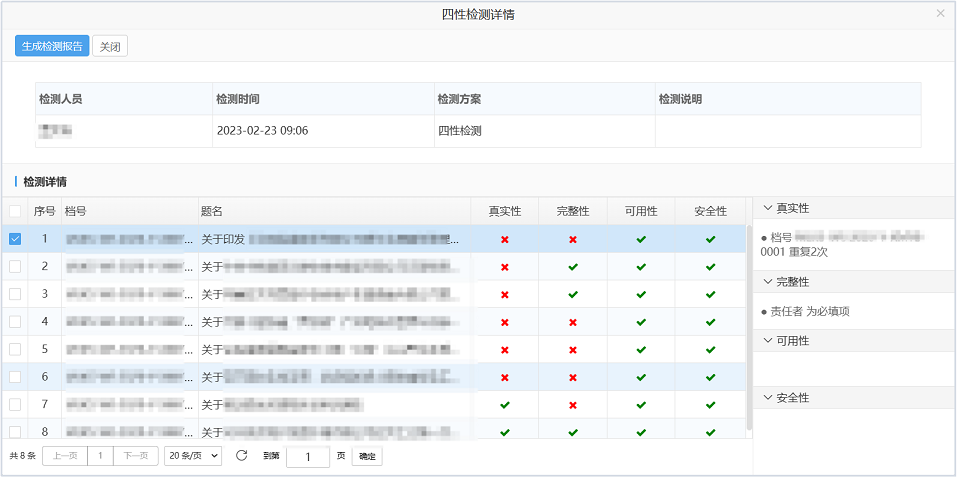The width and height of the screenshot is (958, 479).
Task: Click green check in row 5 安全性 column
Action: coord(710,349)
